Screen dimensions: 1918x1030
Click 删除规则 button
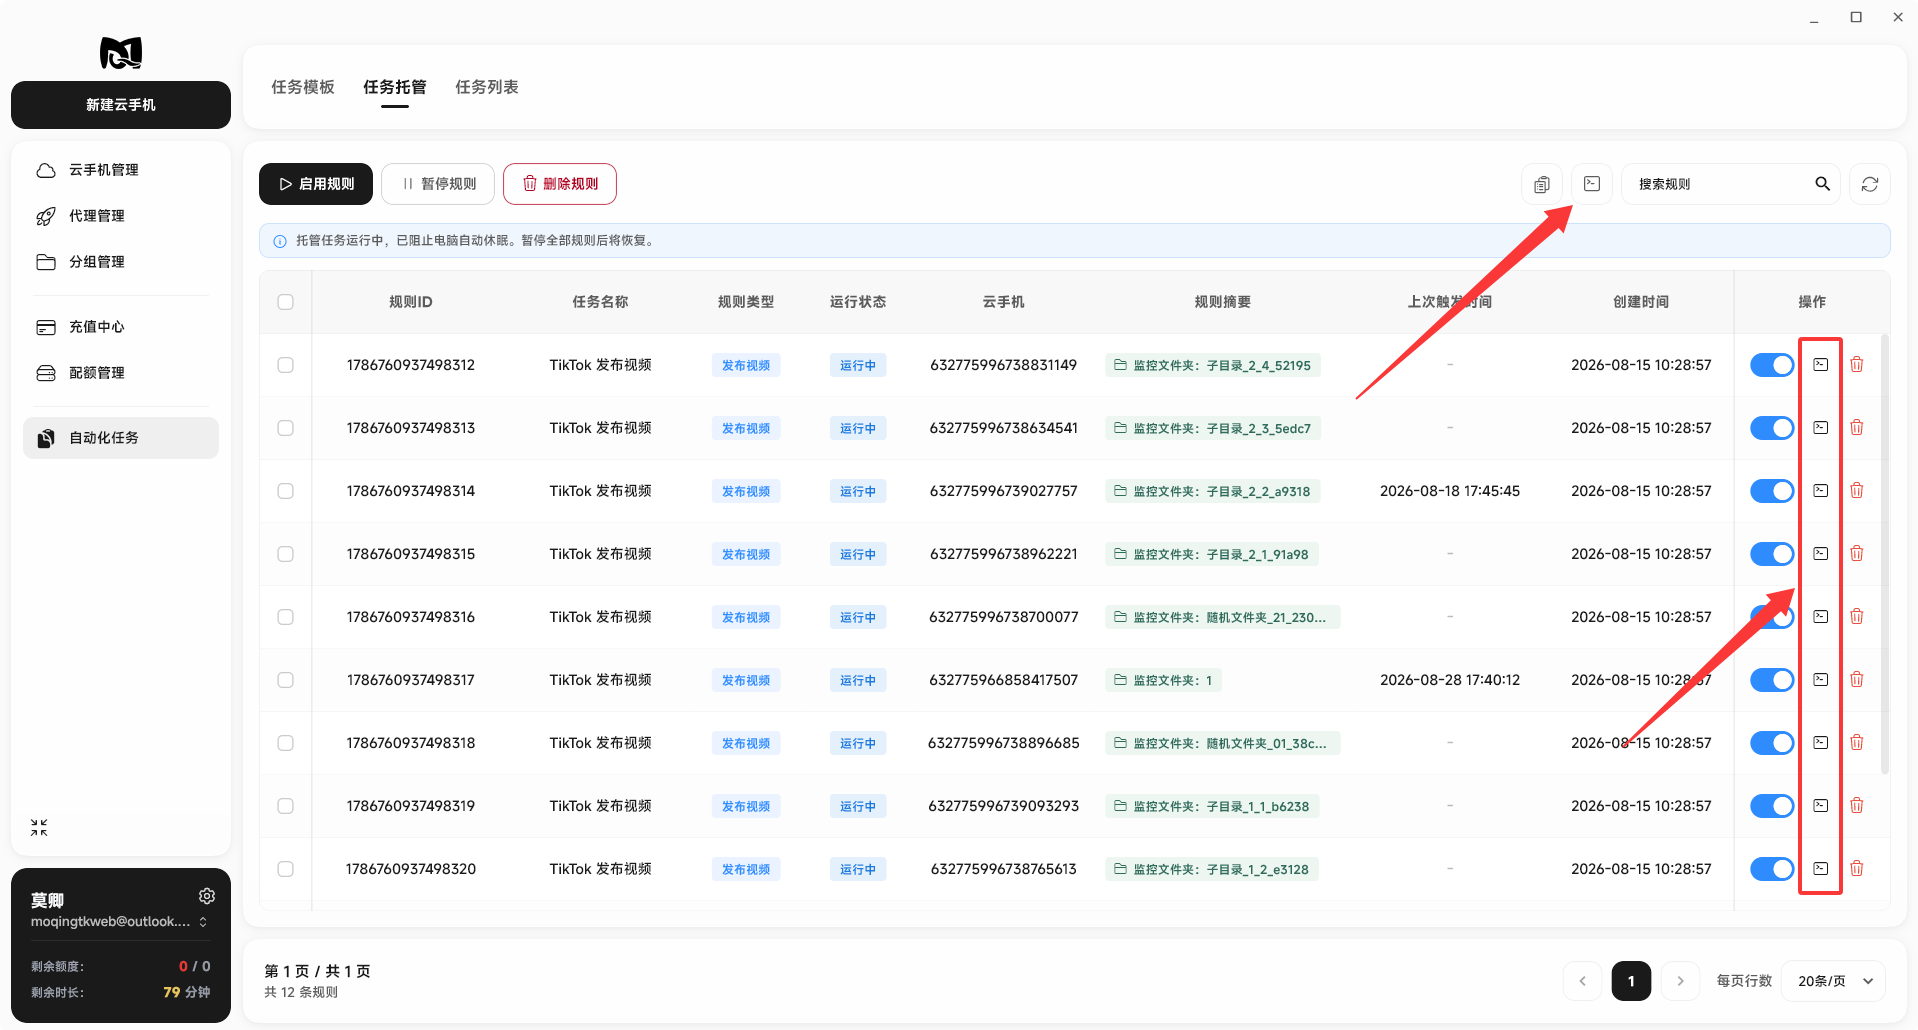click(x=560, y=184)
